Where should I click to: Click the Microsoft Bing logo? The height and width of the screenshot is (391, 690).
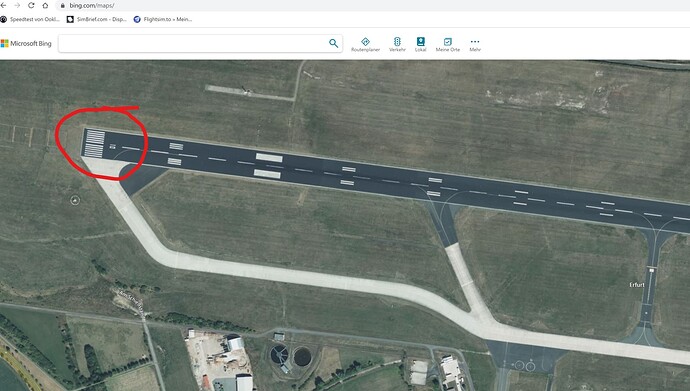[26, 44]
